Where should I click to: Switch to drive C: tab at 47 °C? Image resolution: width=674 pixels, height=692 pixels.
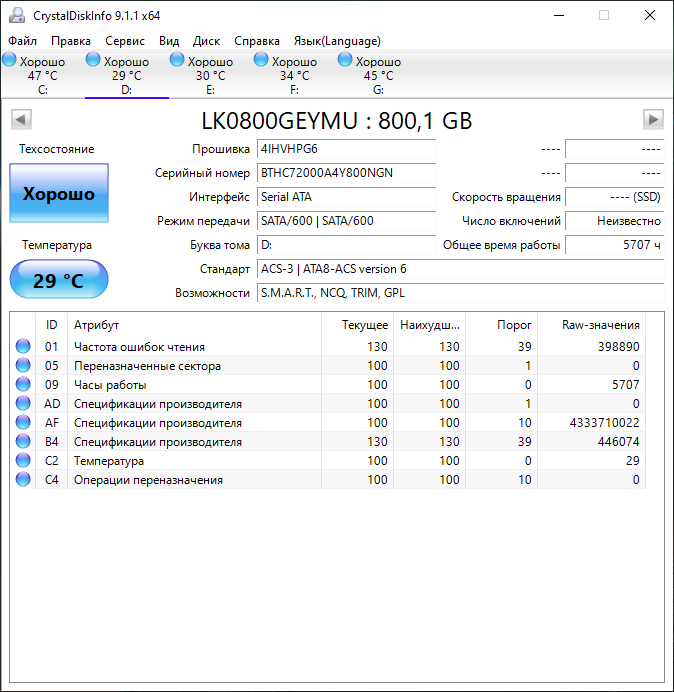click(42, 75)
